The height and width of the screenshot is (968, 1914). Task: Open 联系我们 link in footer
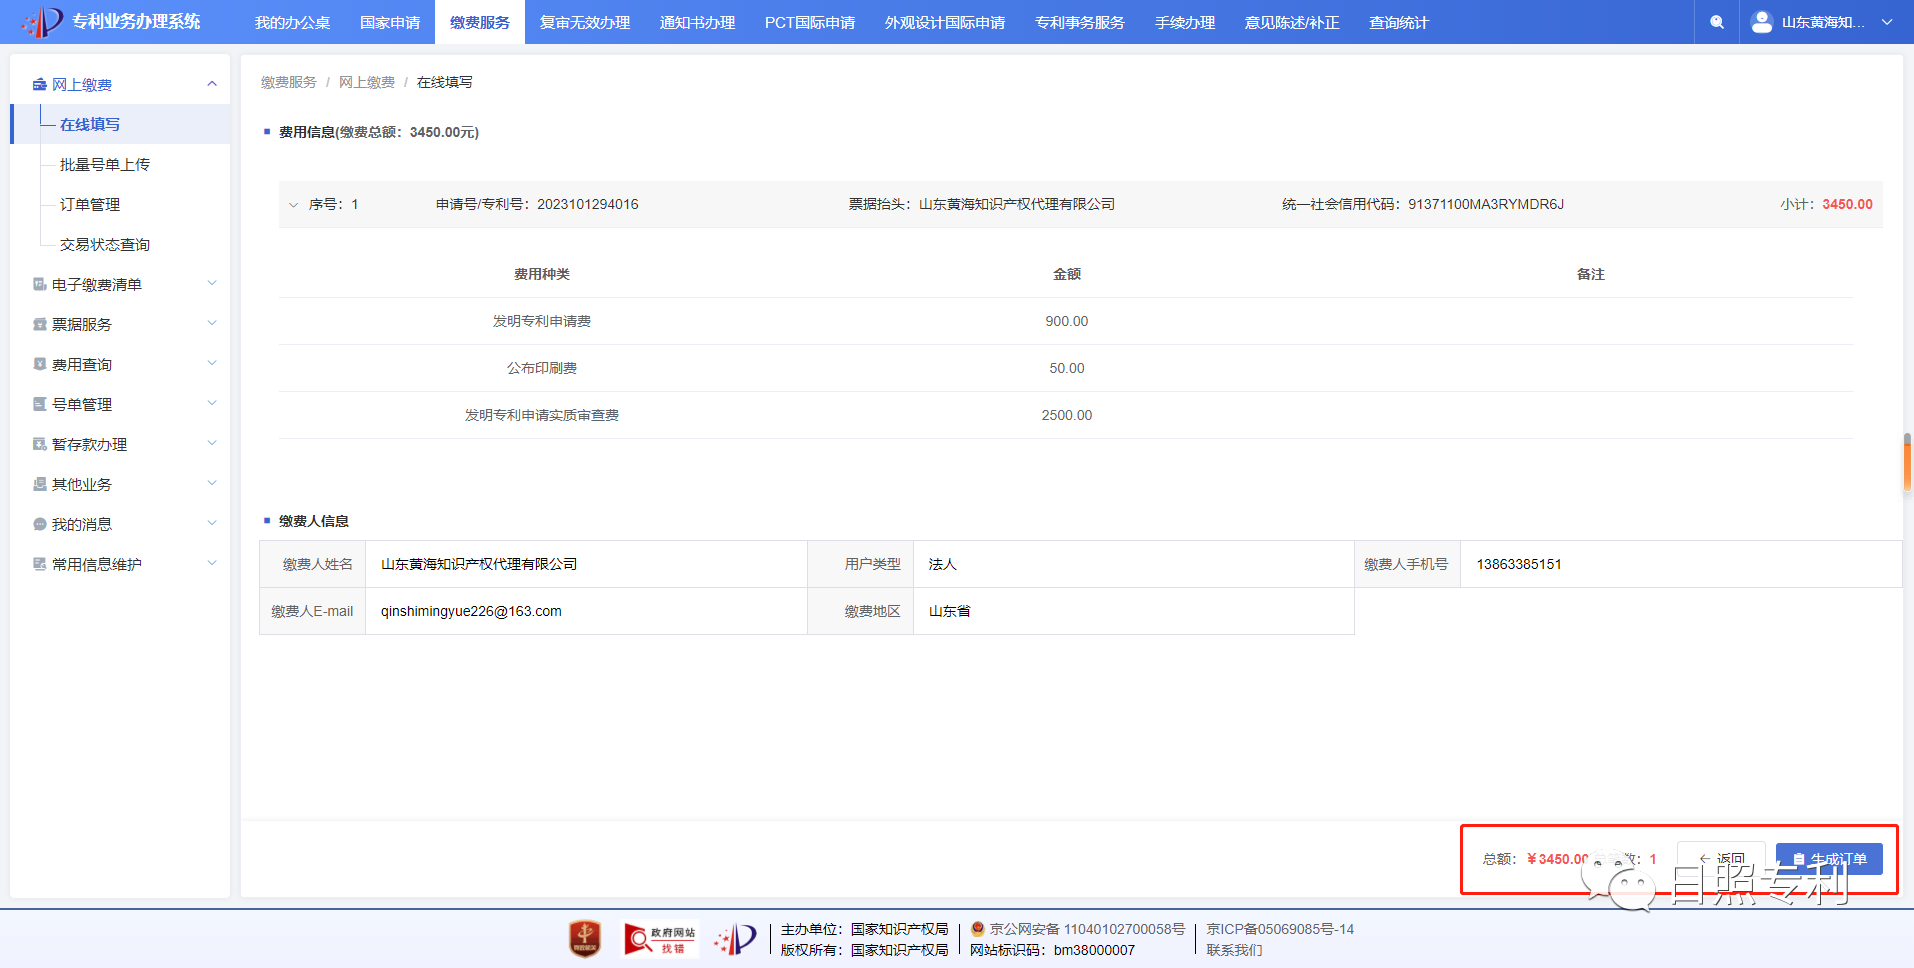click(1234, 950)
